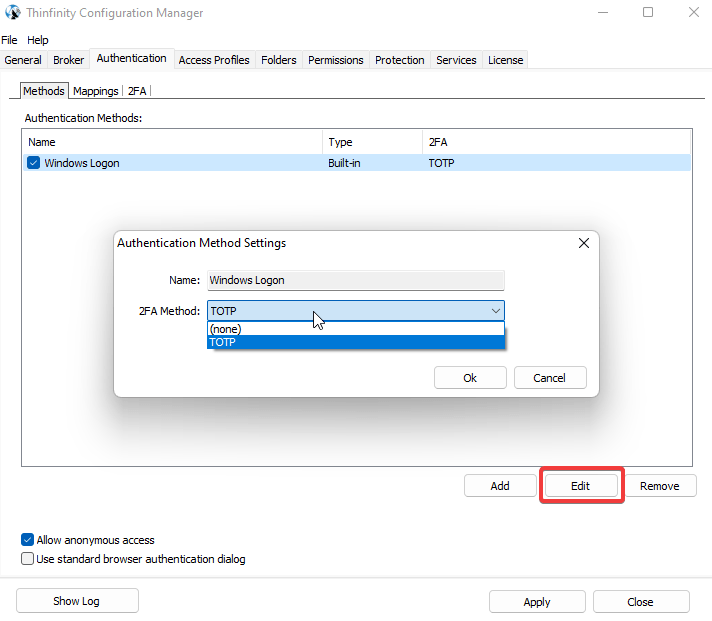
Task: Open the File menu
Action: (9, 40)
